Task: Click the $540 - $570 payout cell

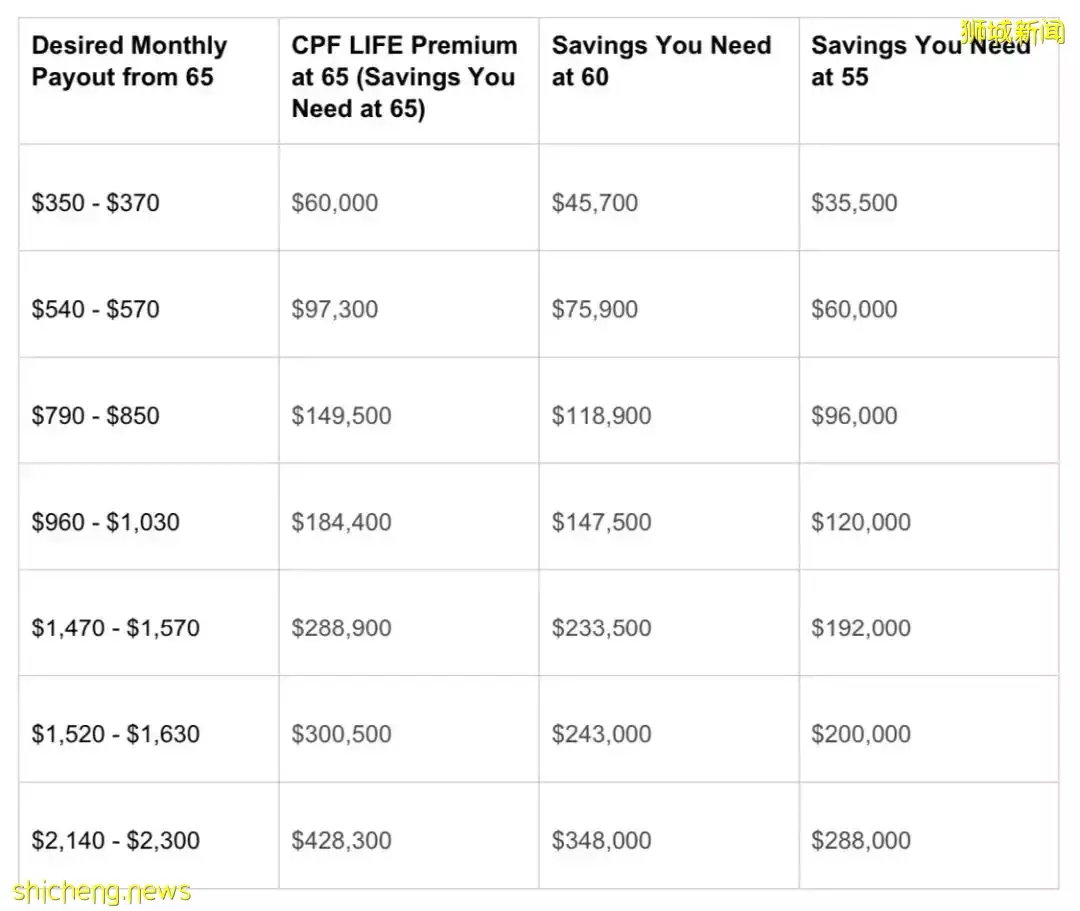Action: (95, 309)
